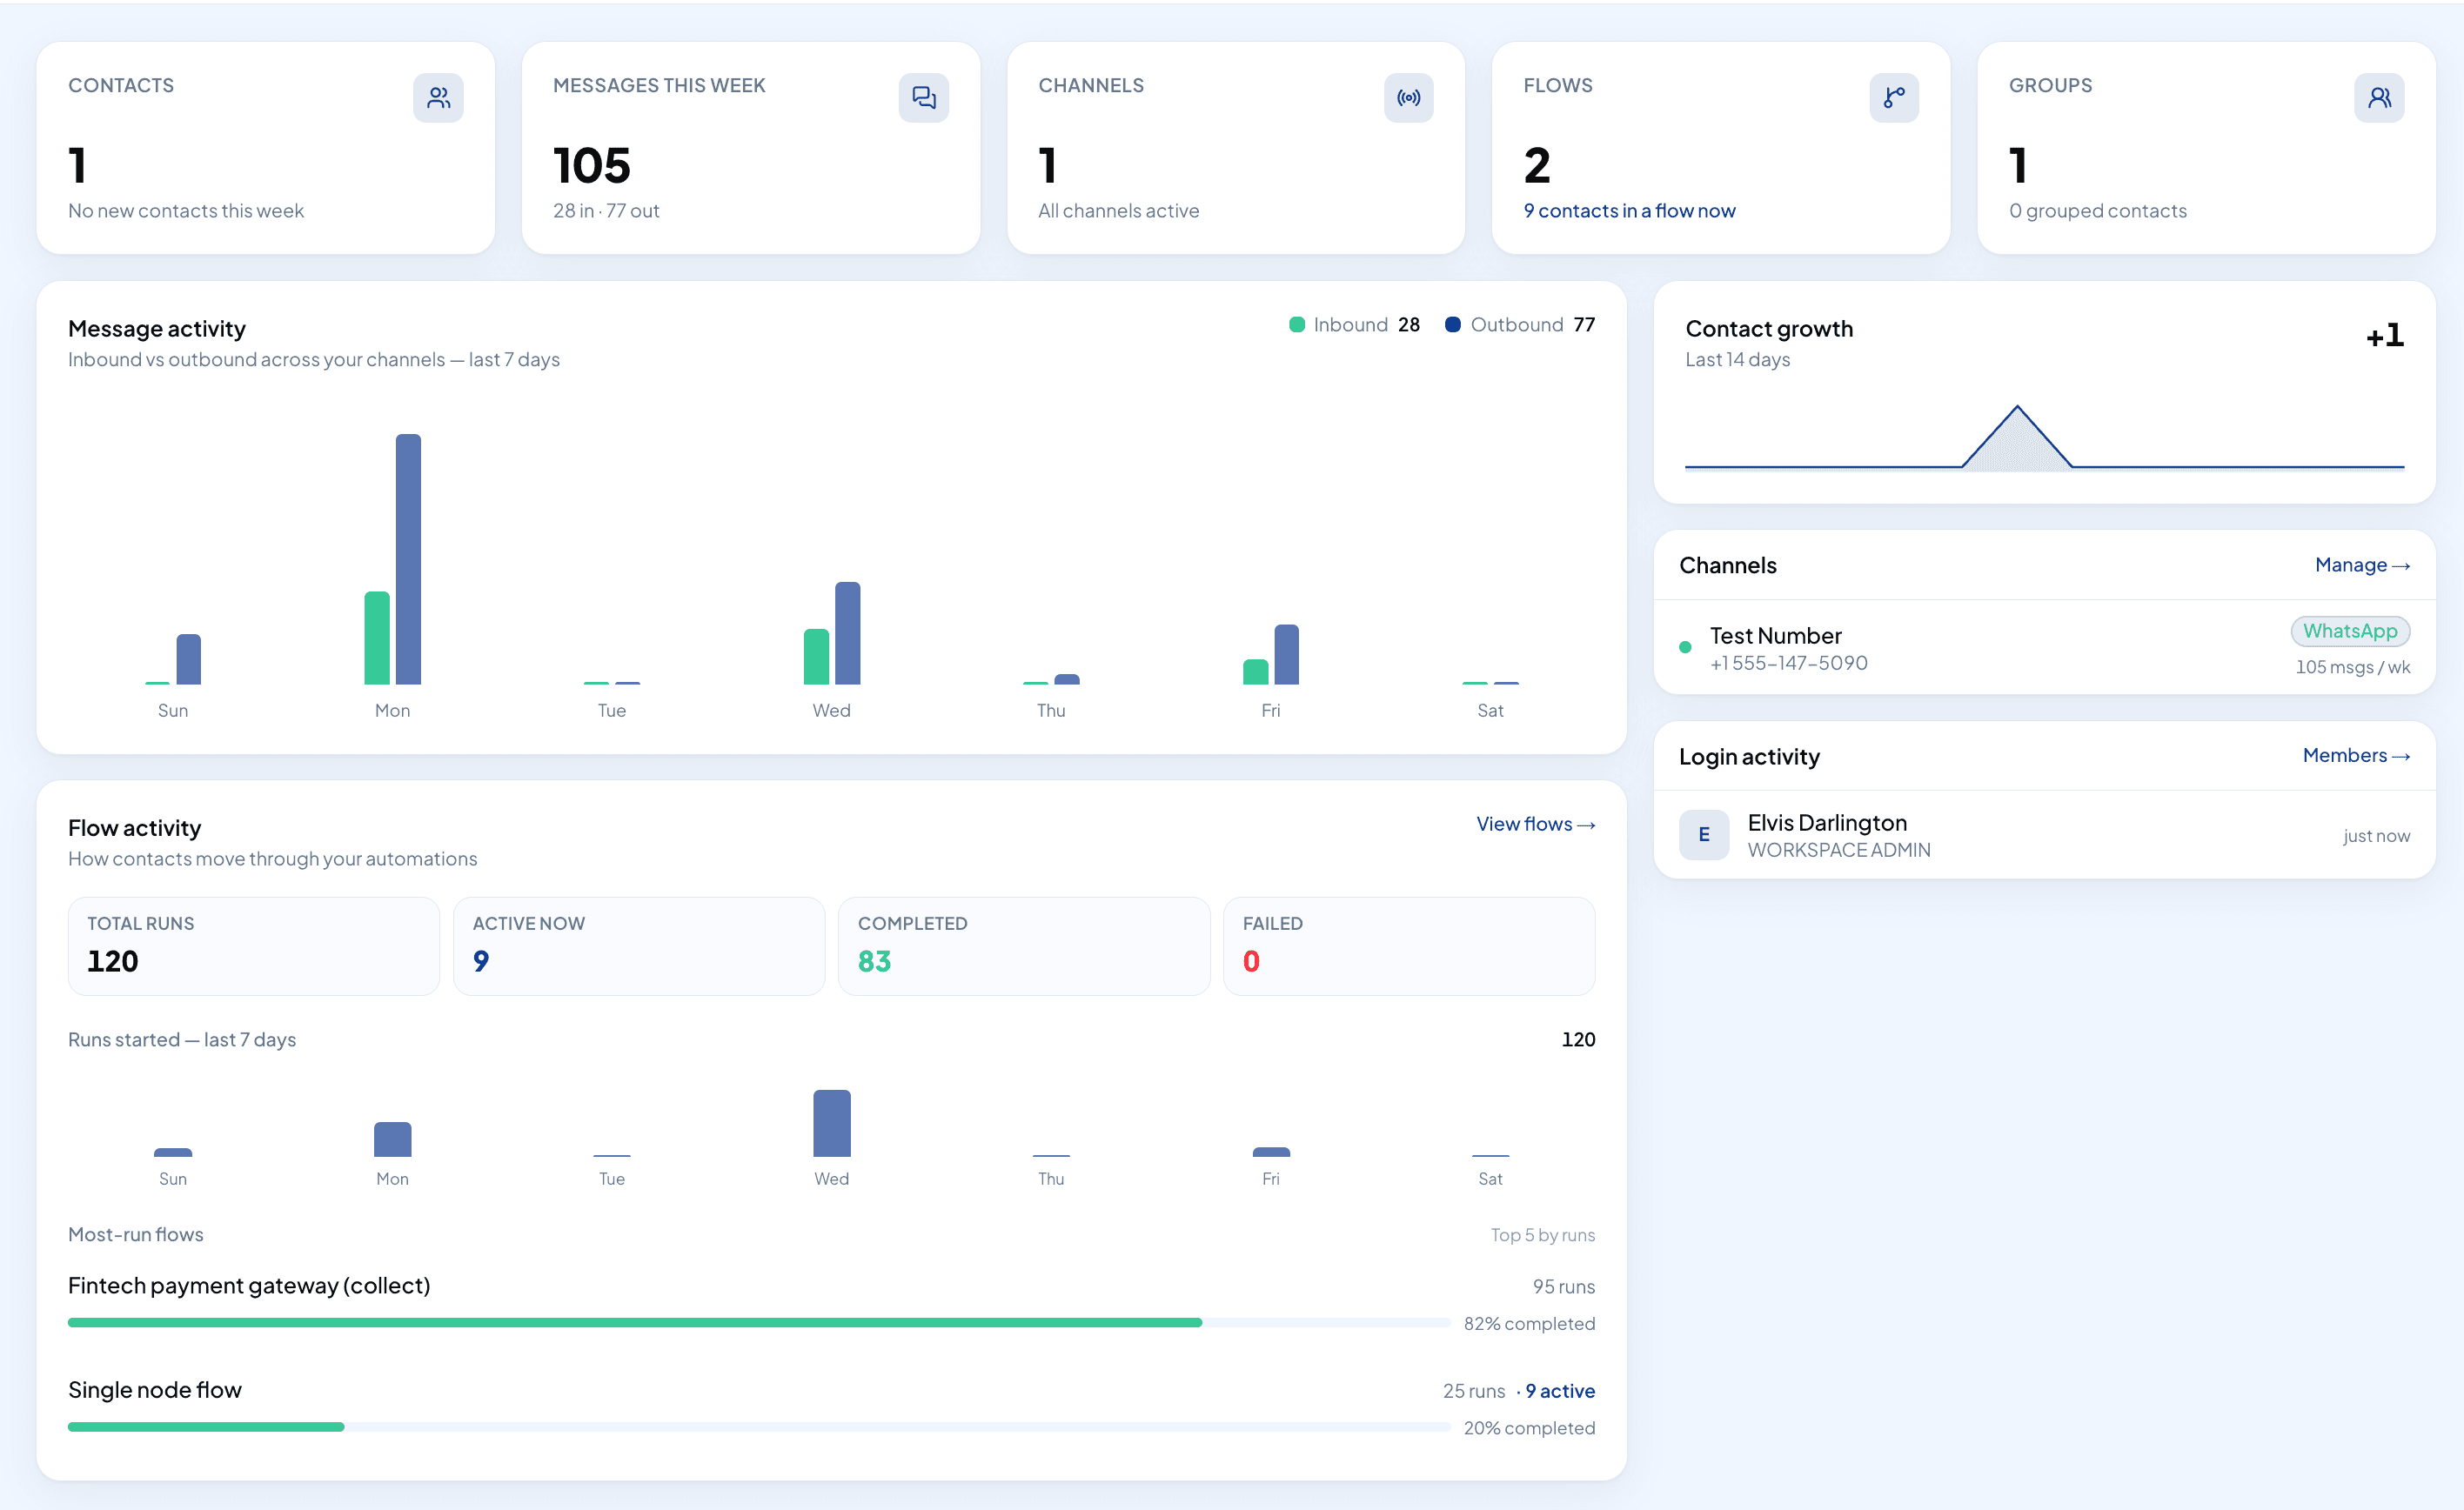
Task: Click the 'Flow activity' heading
Action: [x=134, y=828]
